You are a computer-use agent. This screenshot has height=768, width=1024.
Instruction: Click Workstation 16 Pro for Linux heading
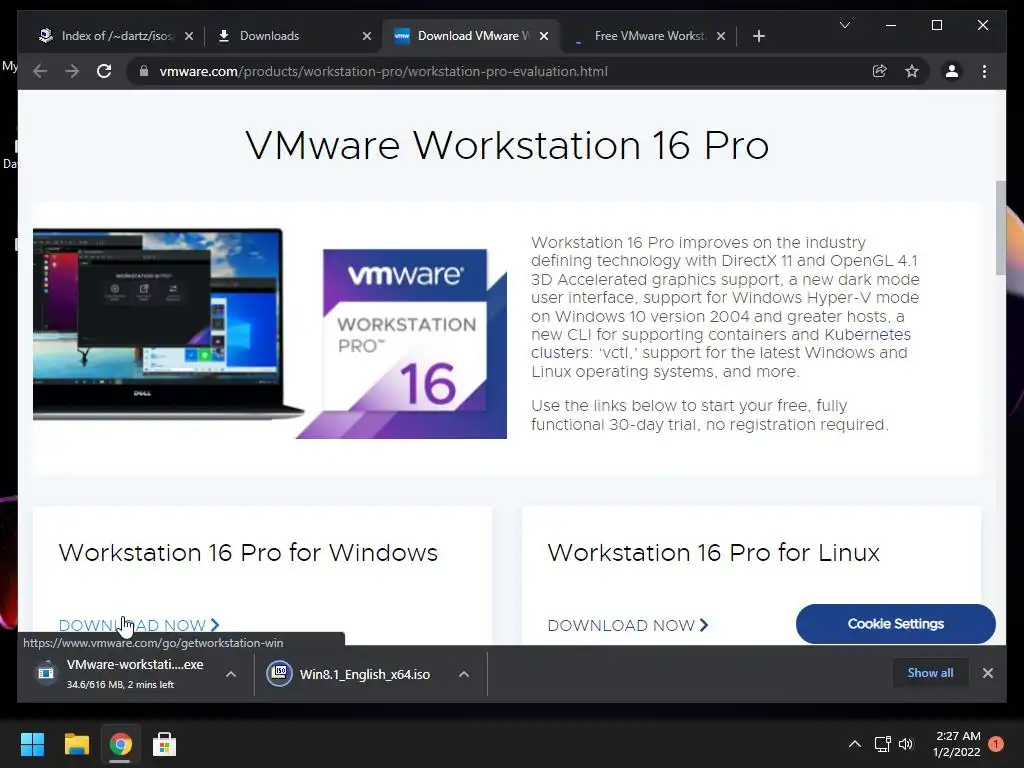click(x=713, y=552)
